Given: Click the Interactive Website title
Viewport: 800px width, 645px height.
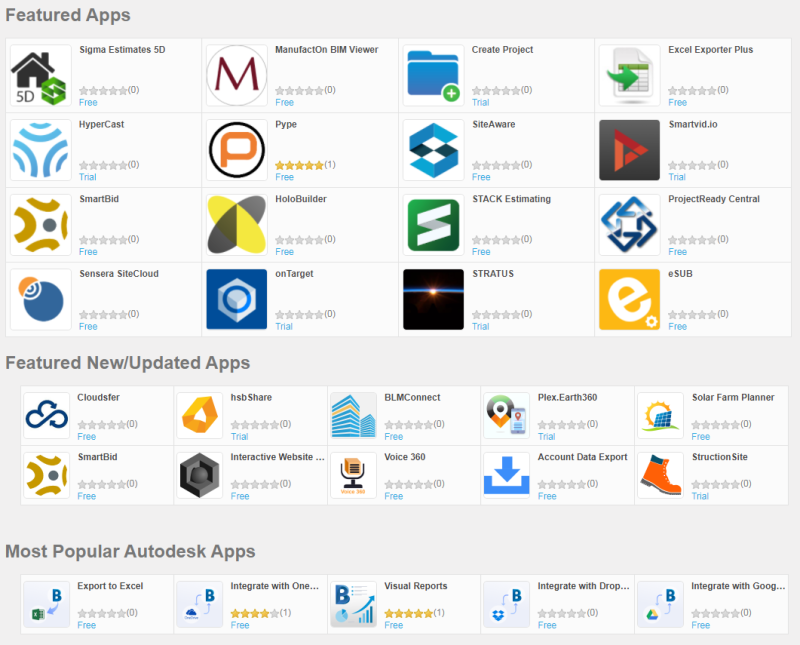Looking at the screenshot, I should 278,457.
